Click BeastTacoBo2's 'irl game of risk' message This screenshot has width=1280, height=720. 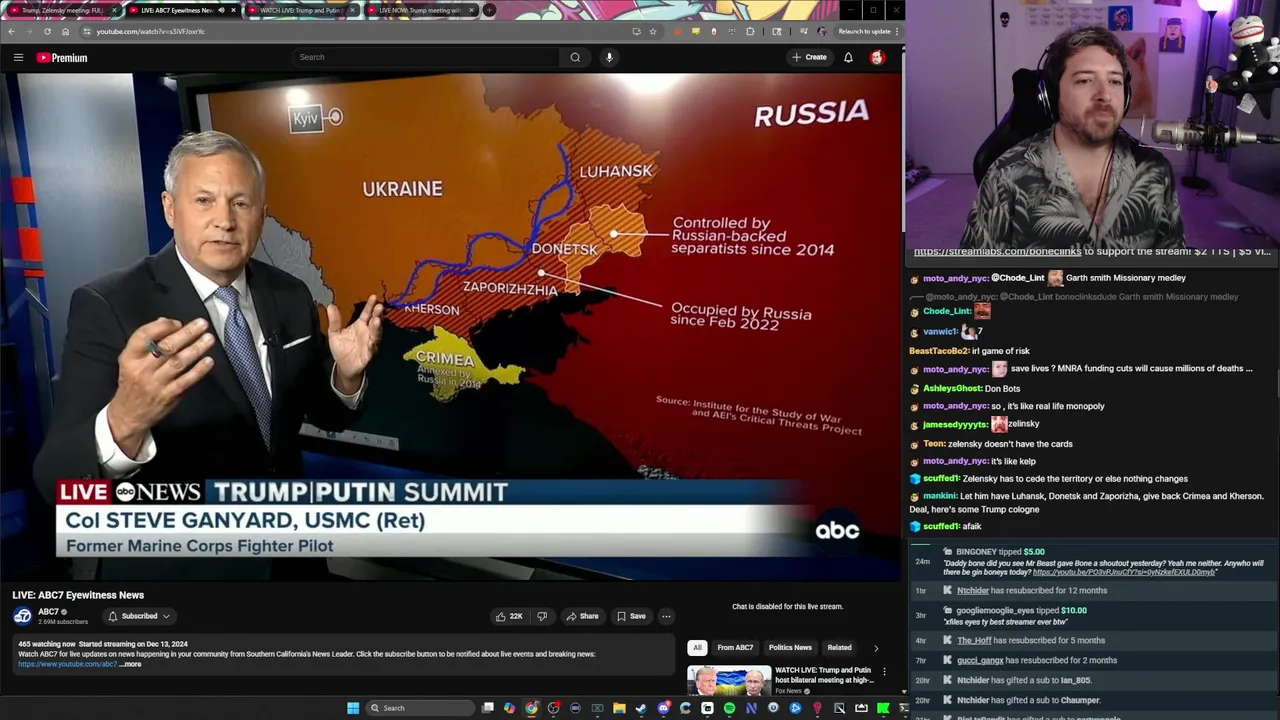969,351
